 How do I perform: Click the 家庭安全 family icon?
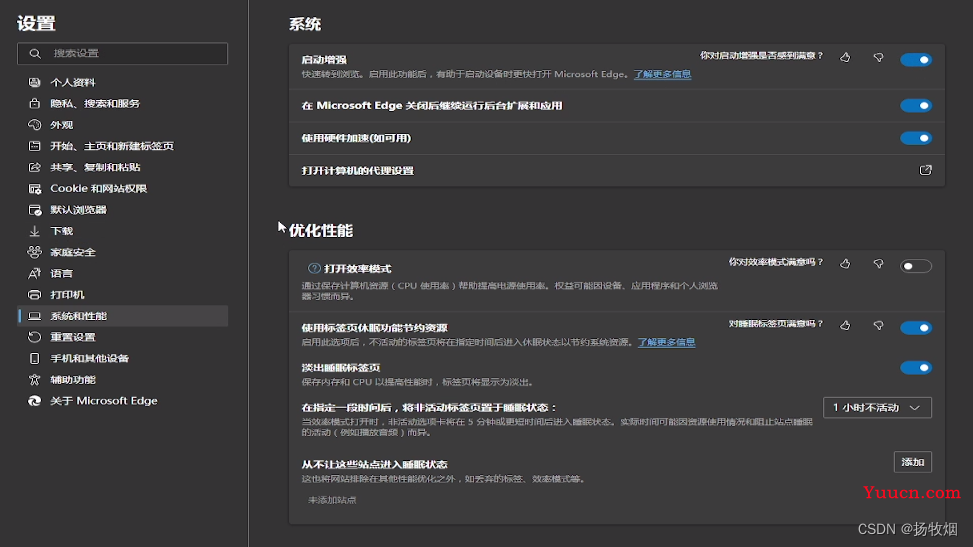pos(35,252)
